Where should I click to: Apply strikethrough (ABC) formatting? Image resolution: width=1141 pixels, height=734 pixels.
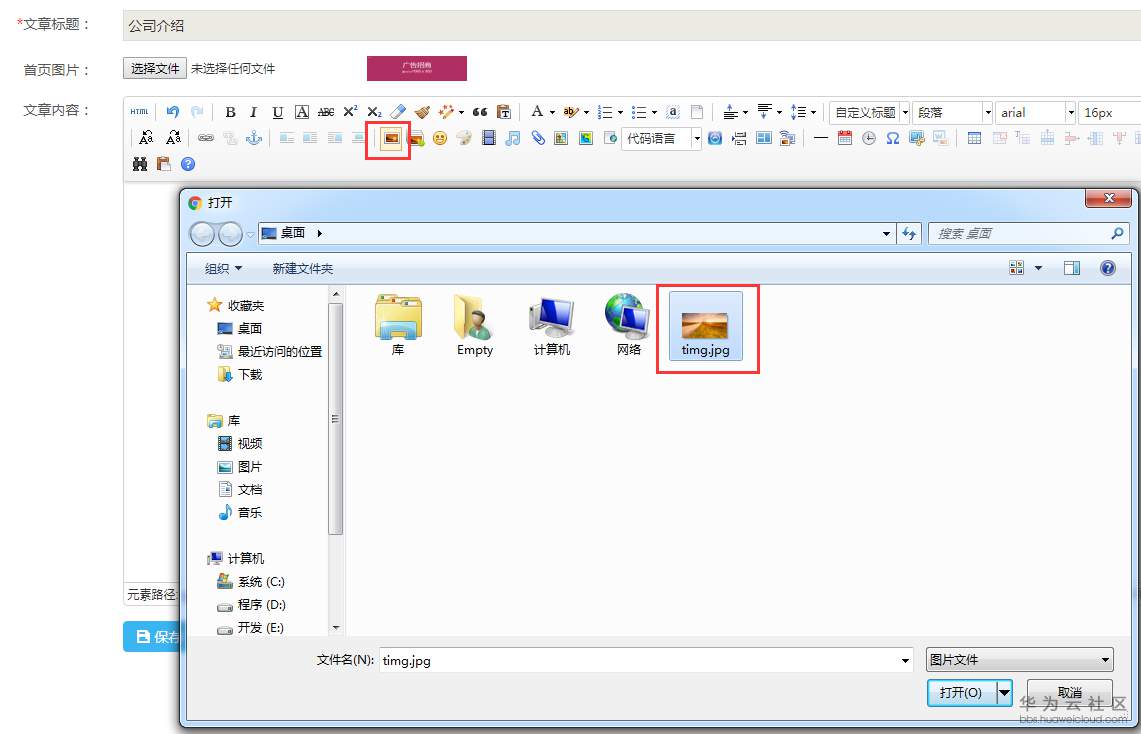[326, 112]
